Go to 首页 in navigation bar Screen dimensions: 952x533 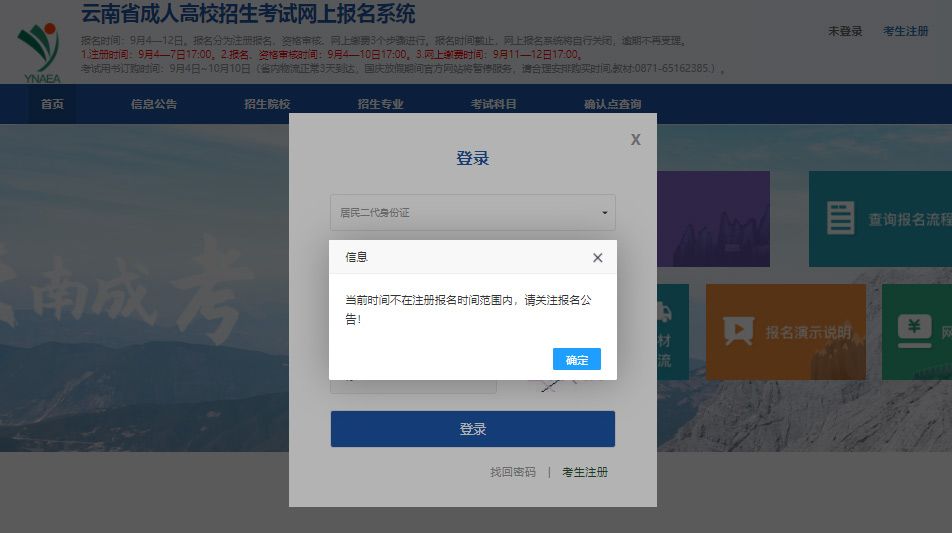[x=52, y=104]
